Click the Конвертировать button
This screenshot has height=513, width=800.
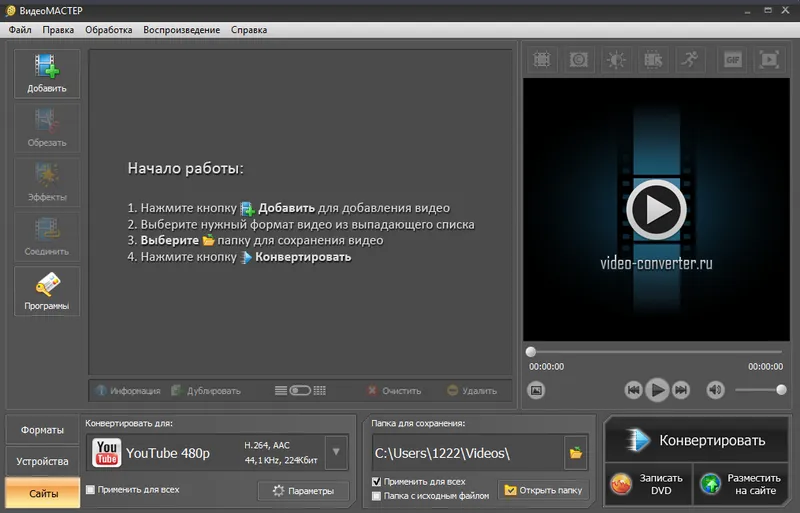[697, 440]
